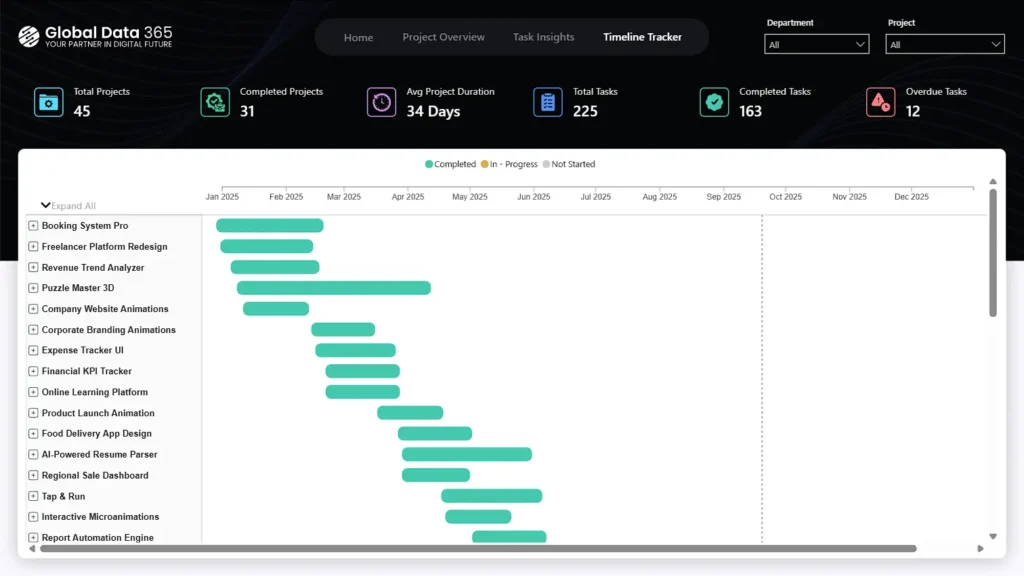Click the scroll down arrow

(x=993, y=536)
